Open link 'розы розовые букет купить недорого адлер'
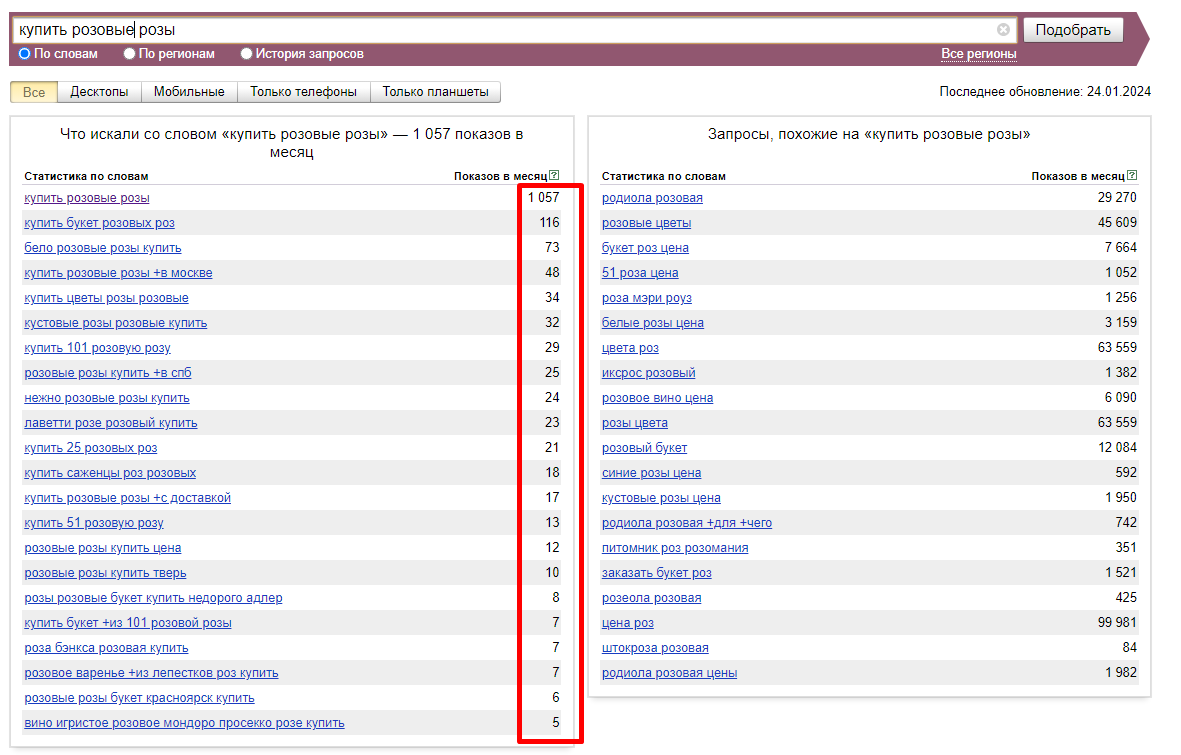The height and width of the screenshot is (755, 1181). coord(154,598)
